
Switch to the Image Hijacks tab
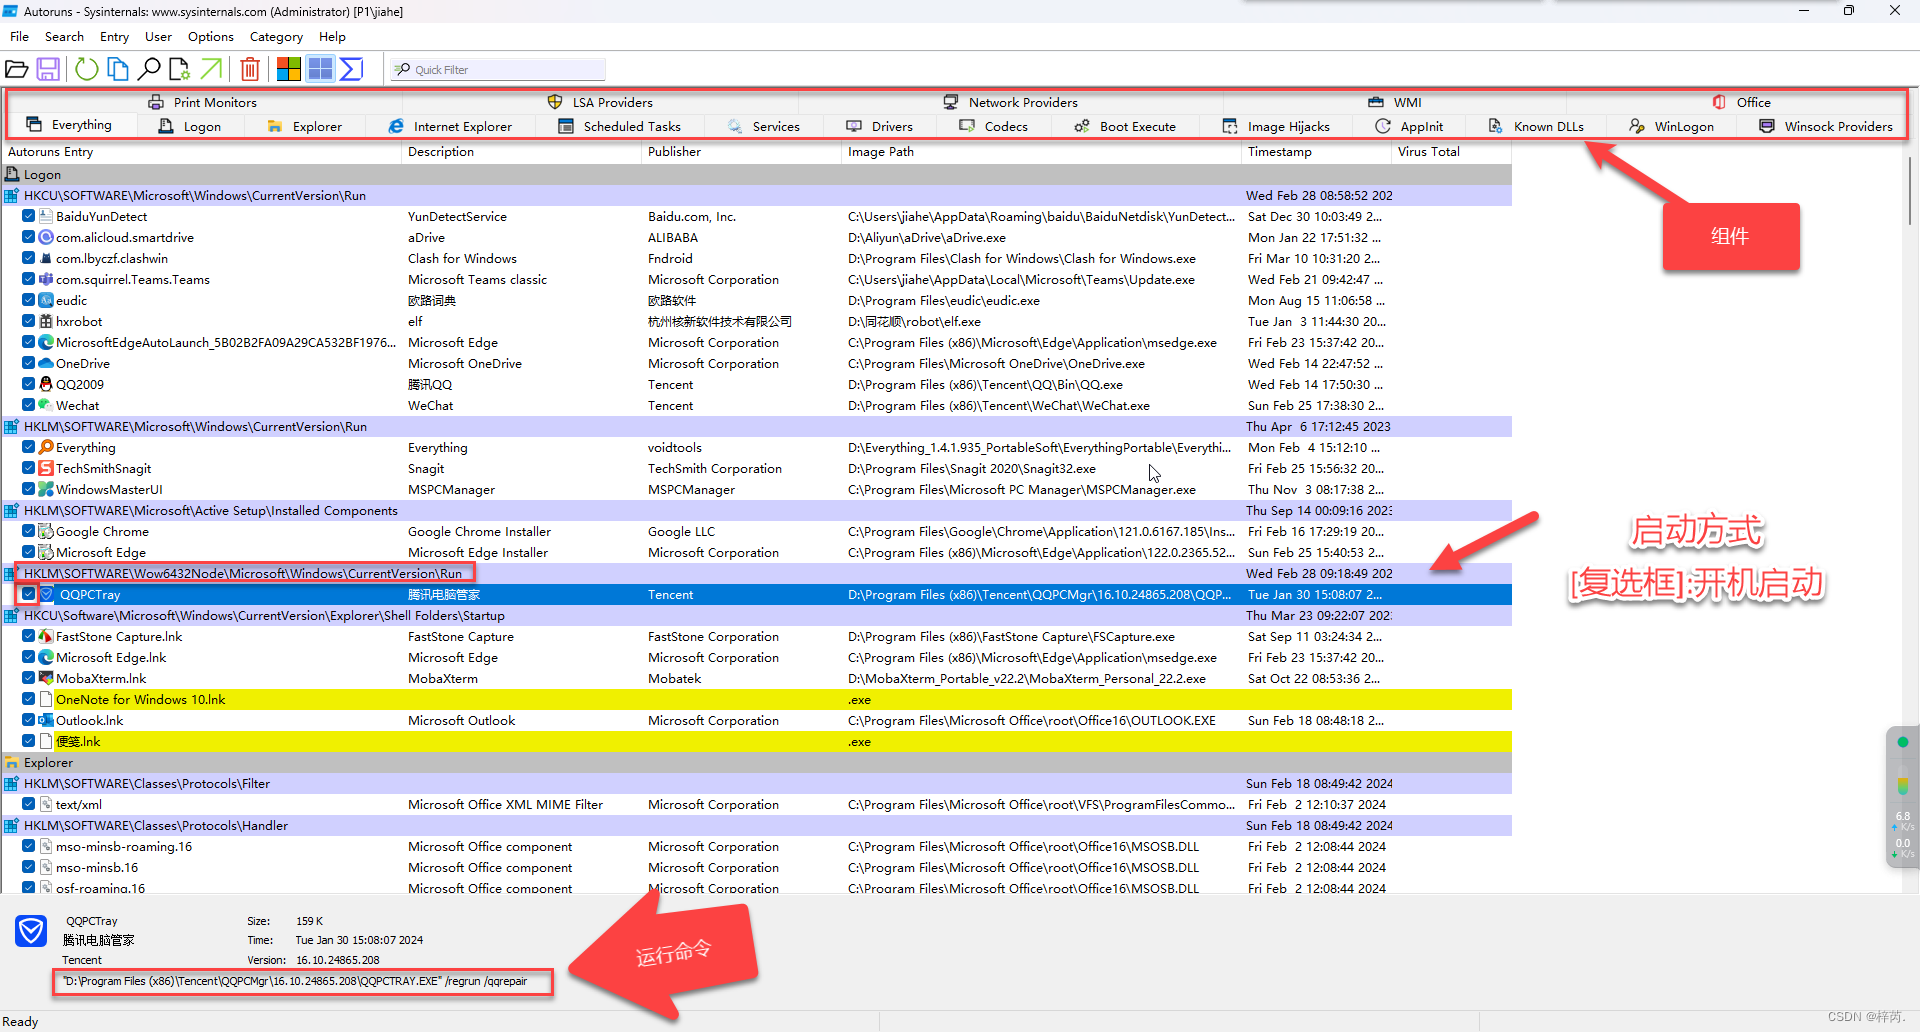pos(1276,126)
